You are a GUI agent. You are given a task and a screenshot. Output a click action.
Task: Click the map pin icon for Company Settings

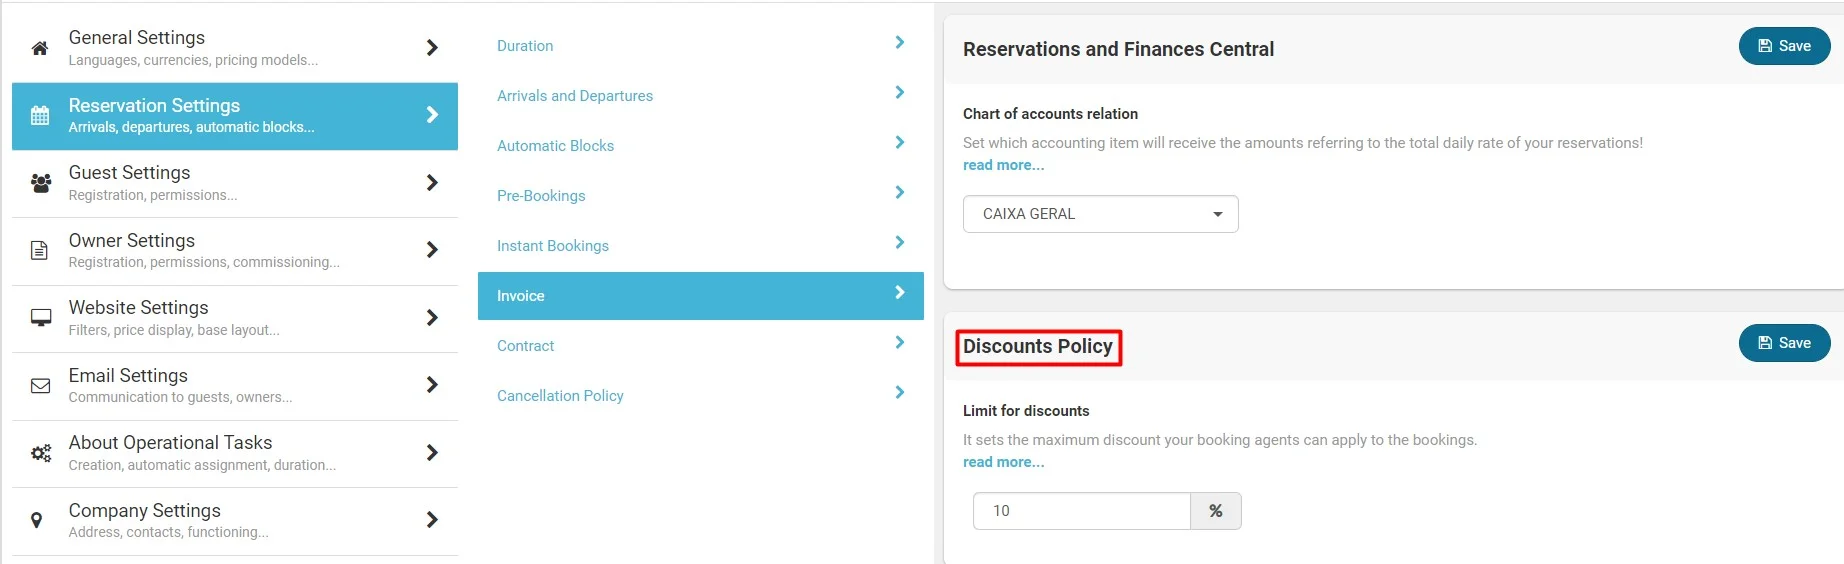point(37,520)
